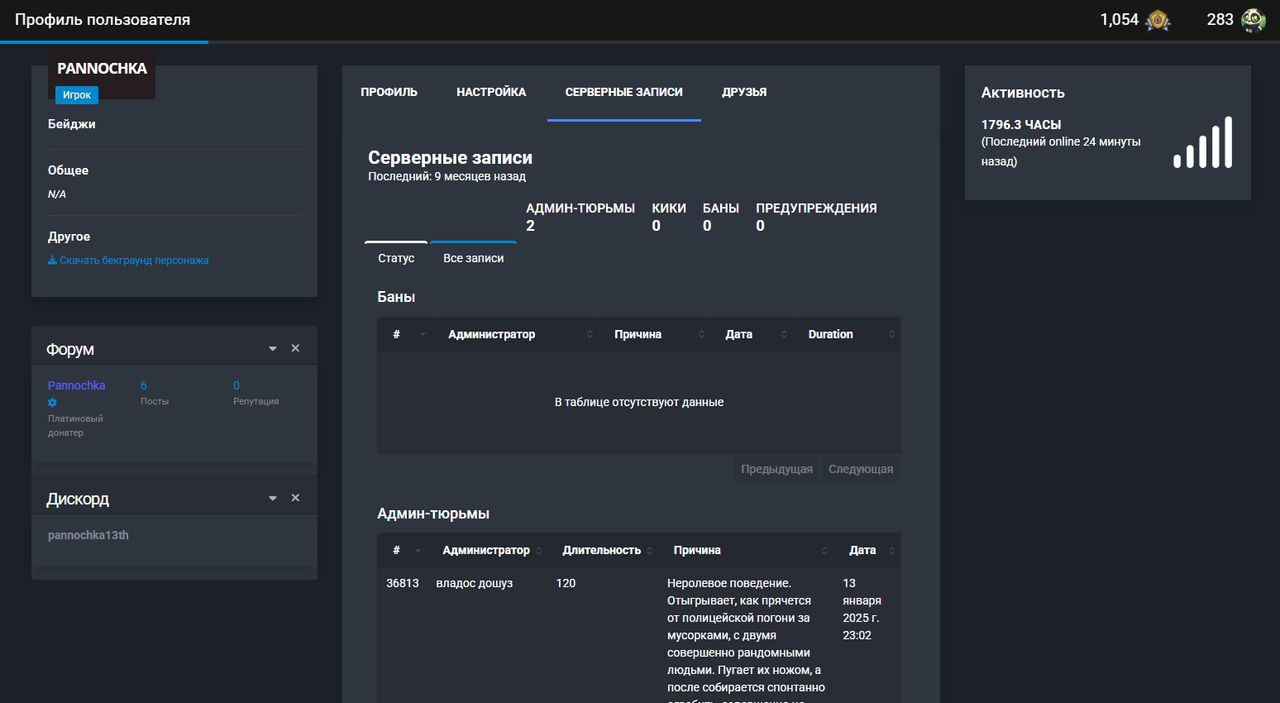Click the Платиновый донатер label
The width and height of the screenshot is (1280, 703).
tap(75, 426)
